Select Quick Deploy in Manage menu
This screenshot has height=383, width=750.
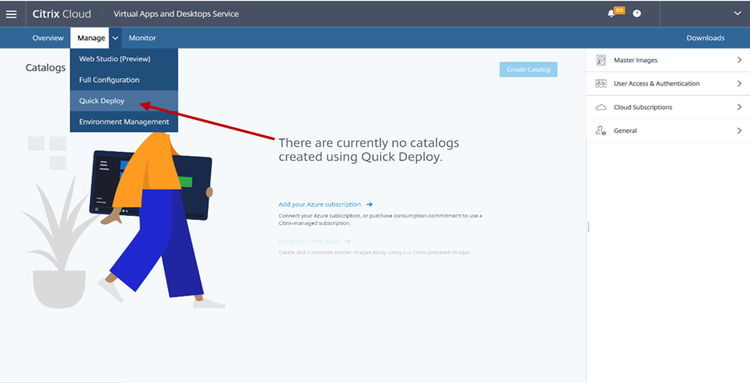124,101
